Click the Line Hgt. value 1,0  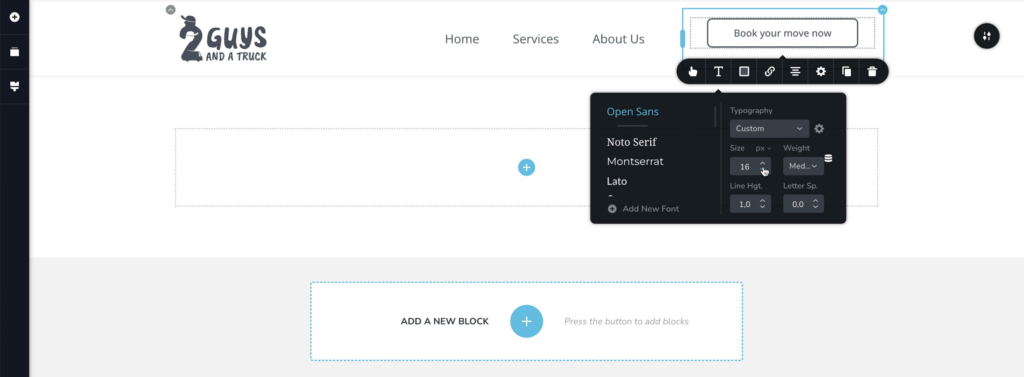[x=744, y=205]
